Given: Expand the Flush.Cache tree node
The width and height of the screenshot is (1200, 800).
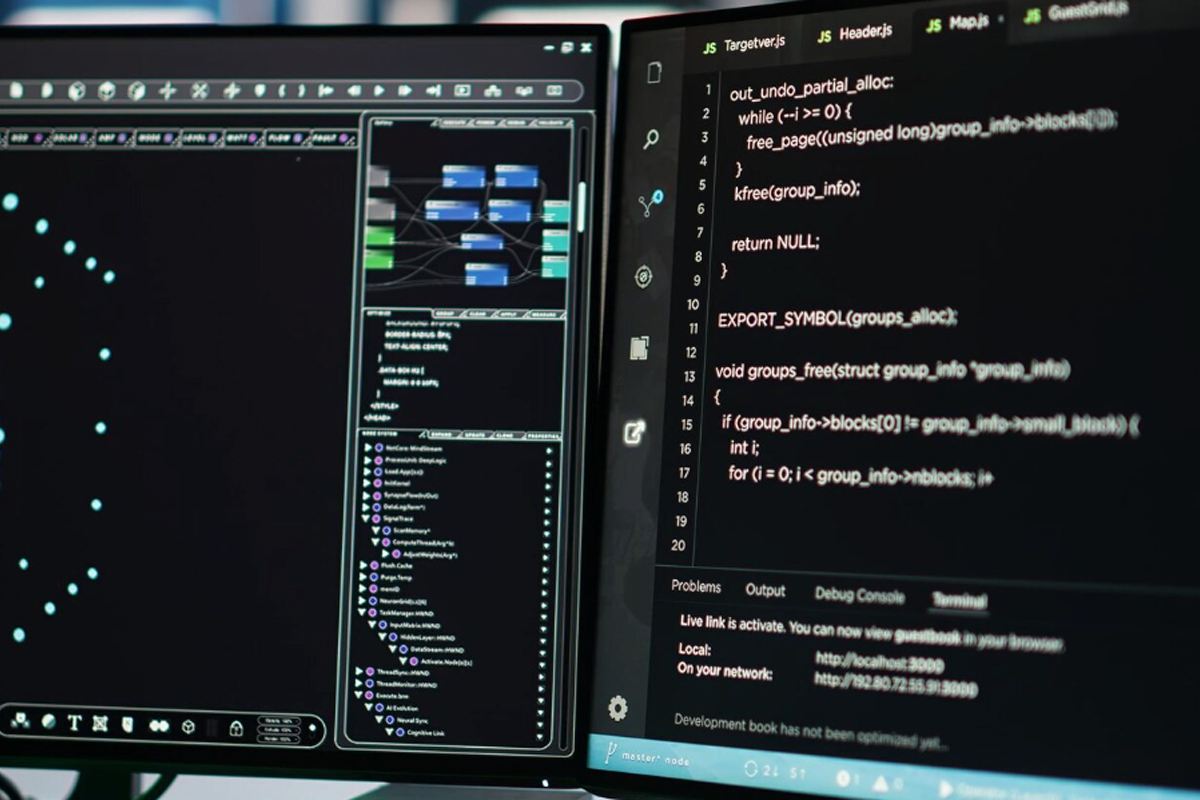Looking at the screenshot, I should click(363, 566).
